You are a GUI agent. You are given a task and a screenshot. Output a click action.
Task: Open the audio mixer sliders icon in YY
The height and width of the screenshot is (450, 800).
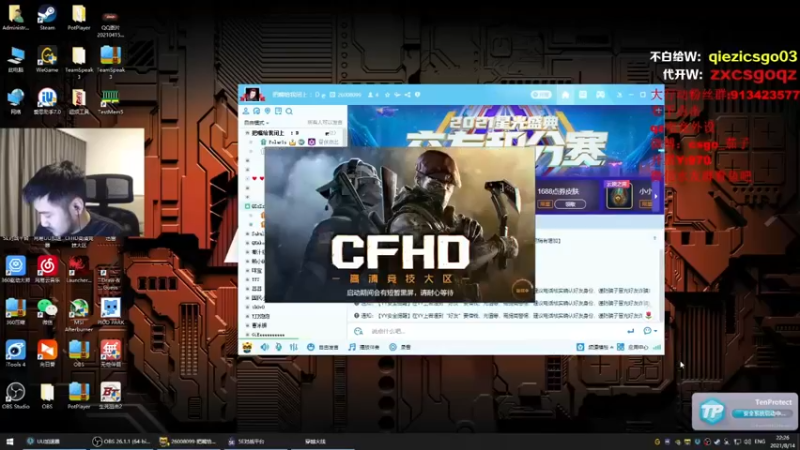point(293,347)
